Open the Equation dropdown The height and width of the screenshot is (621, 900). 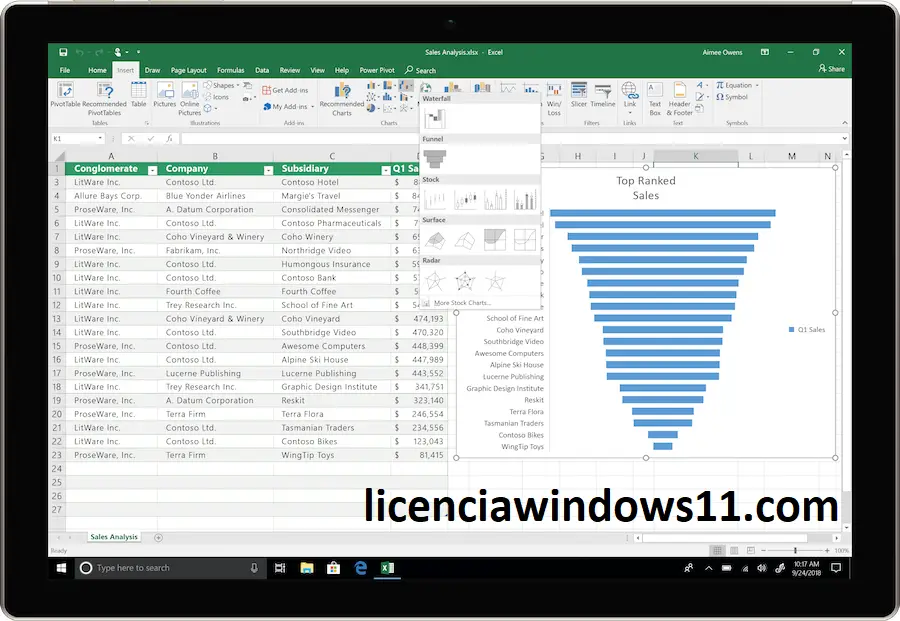[757, 86]
